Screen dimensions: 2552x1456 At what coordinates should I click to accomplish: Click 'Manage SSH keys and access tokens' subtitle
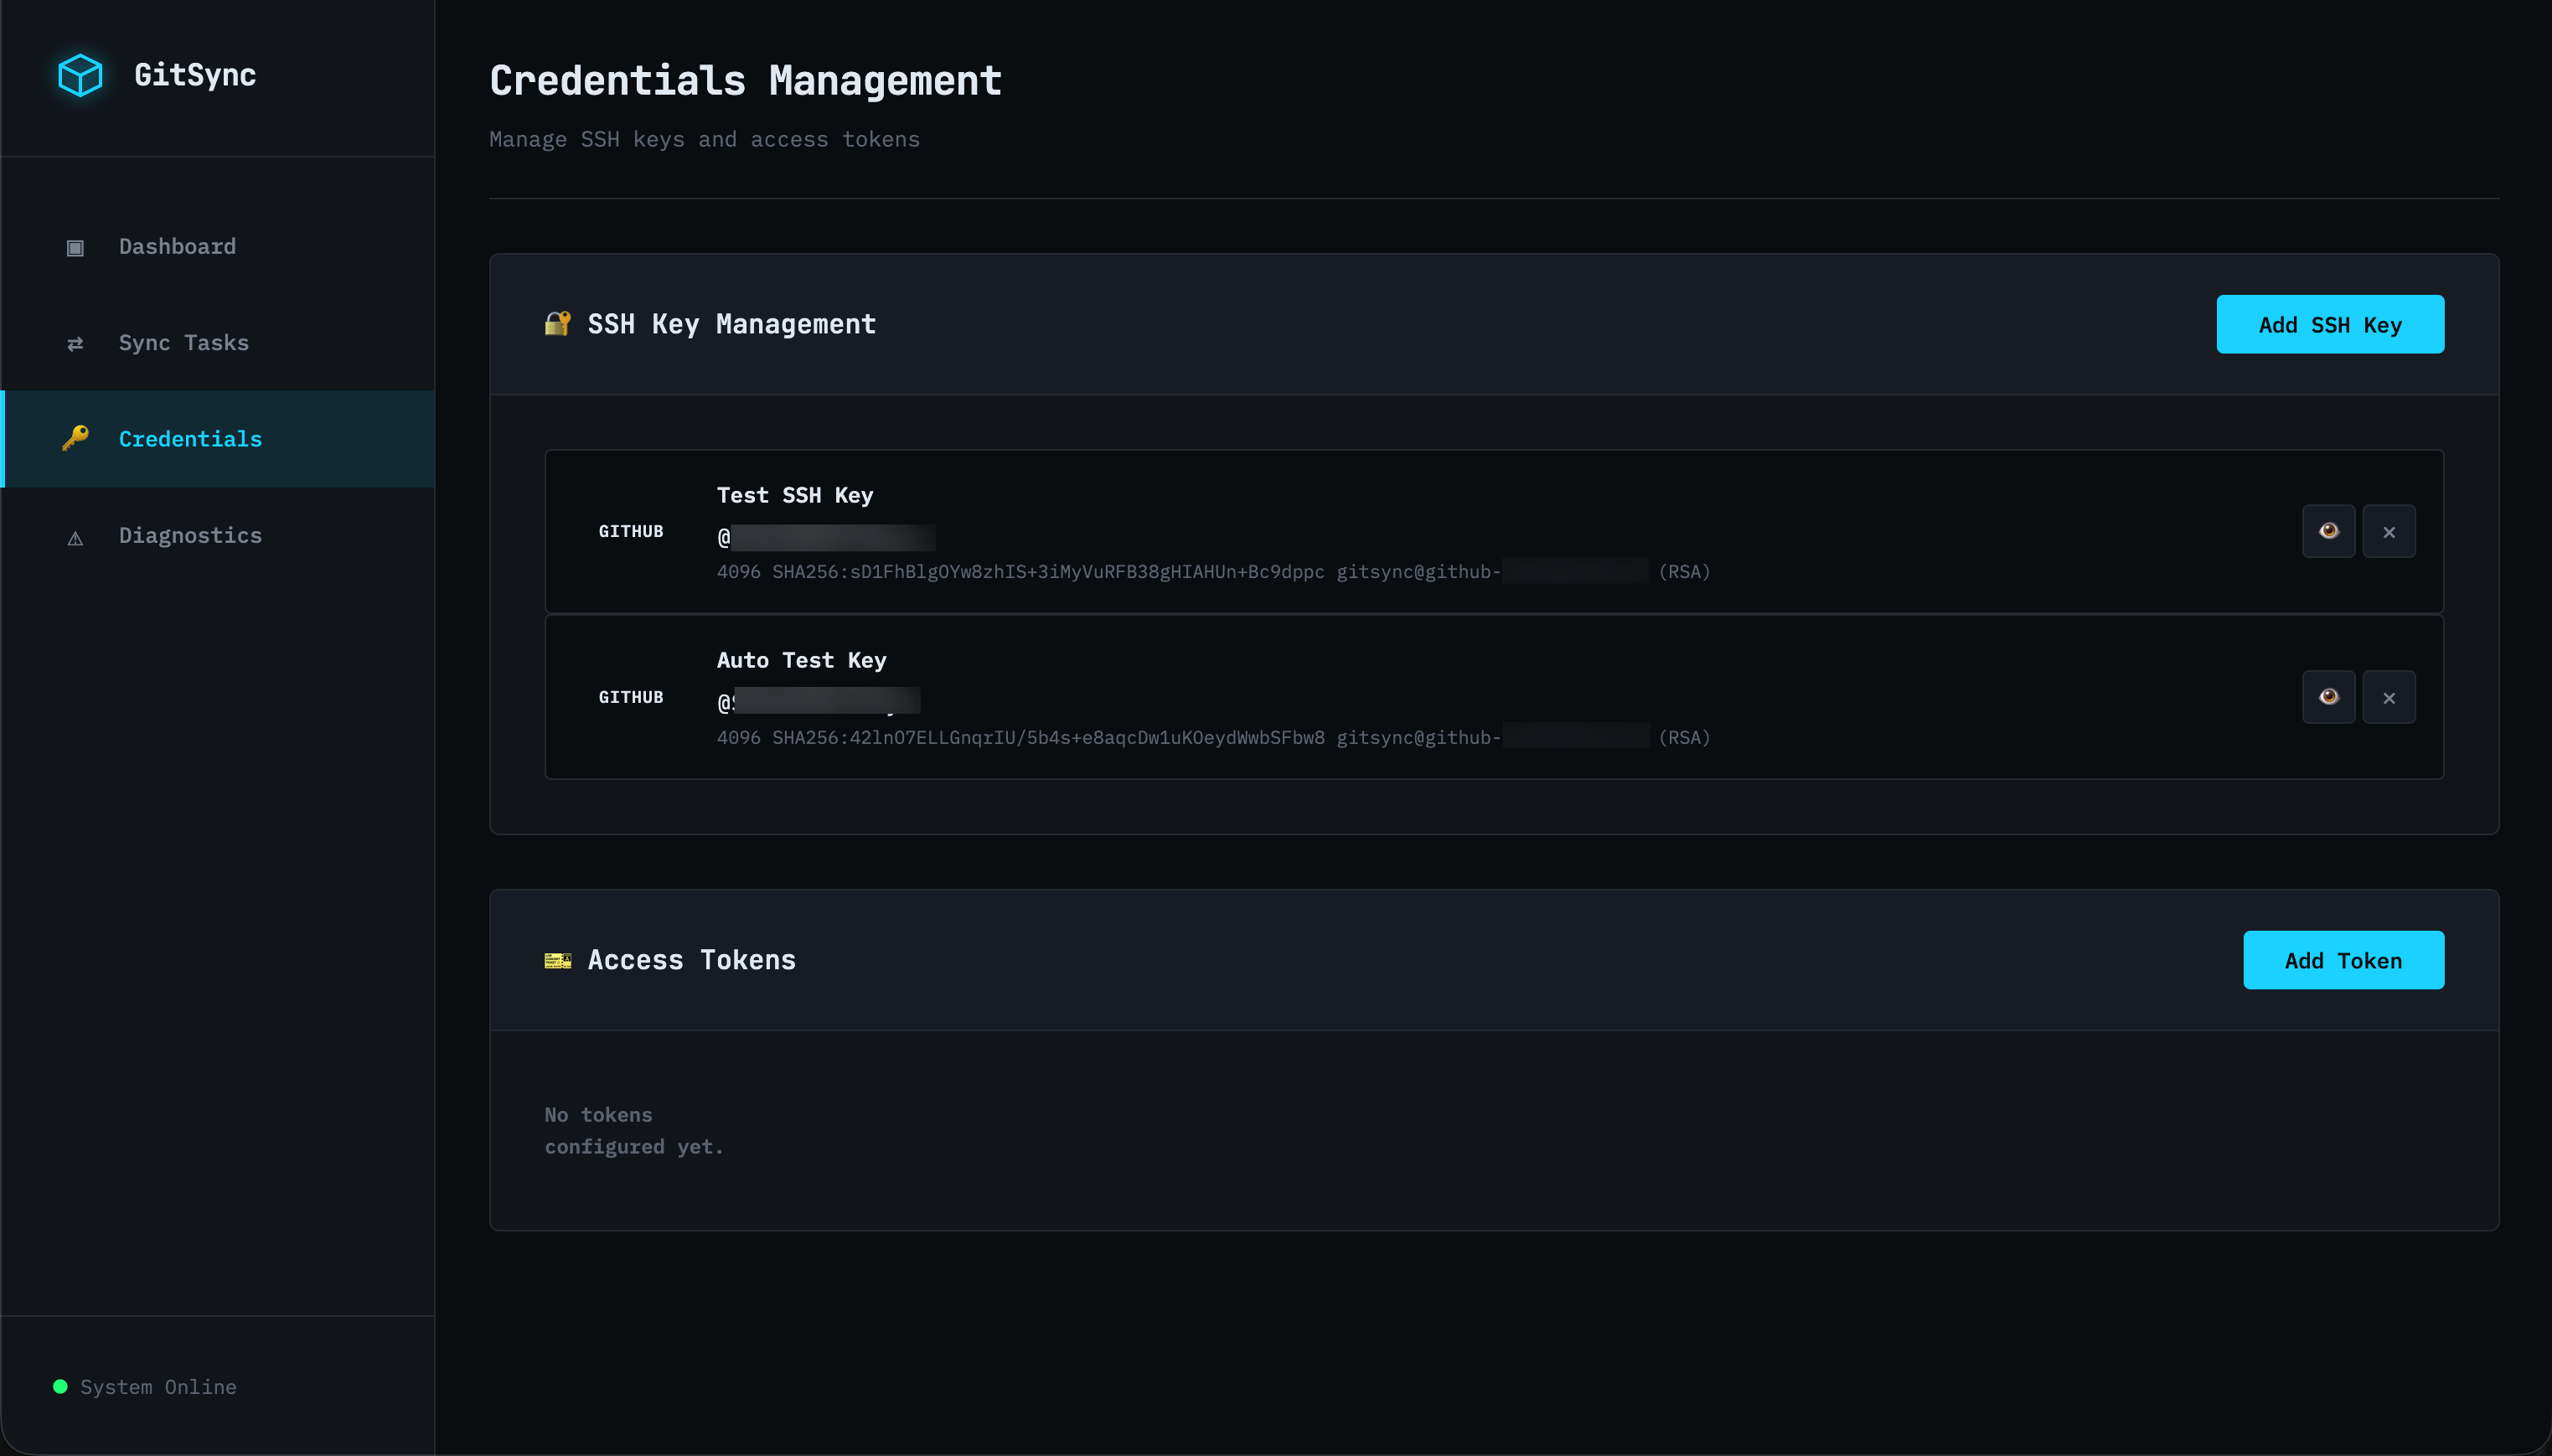(704, 139)
